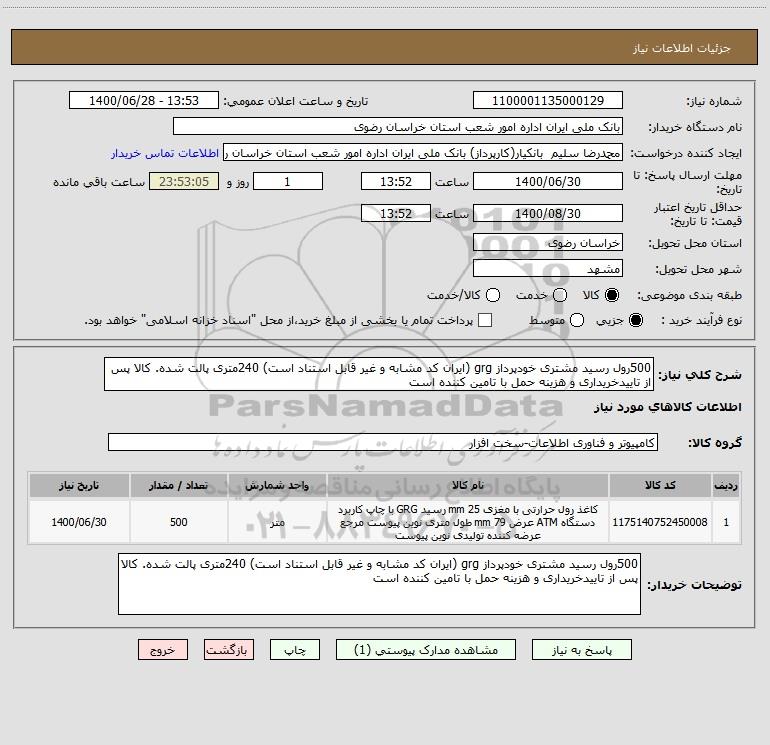Select the کالا/خدمت radio option
This screenshot has height=745, width=770.
pos(493,295)
